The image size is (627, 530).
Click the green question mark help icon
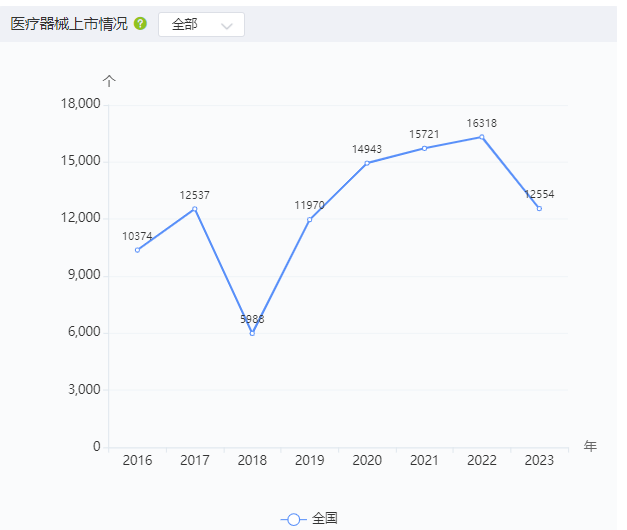coord(140,24)
